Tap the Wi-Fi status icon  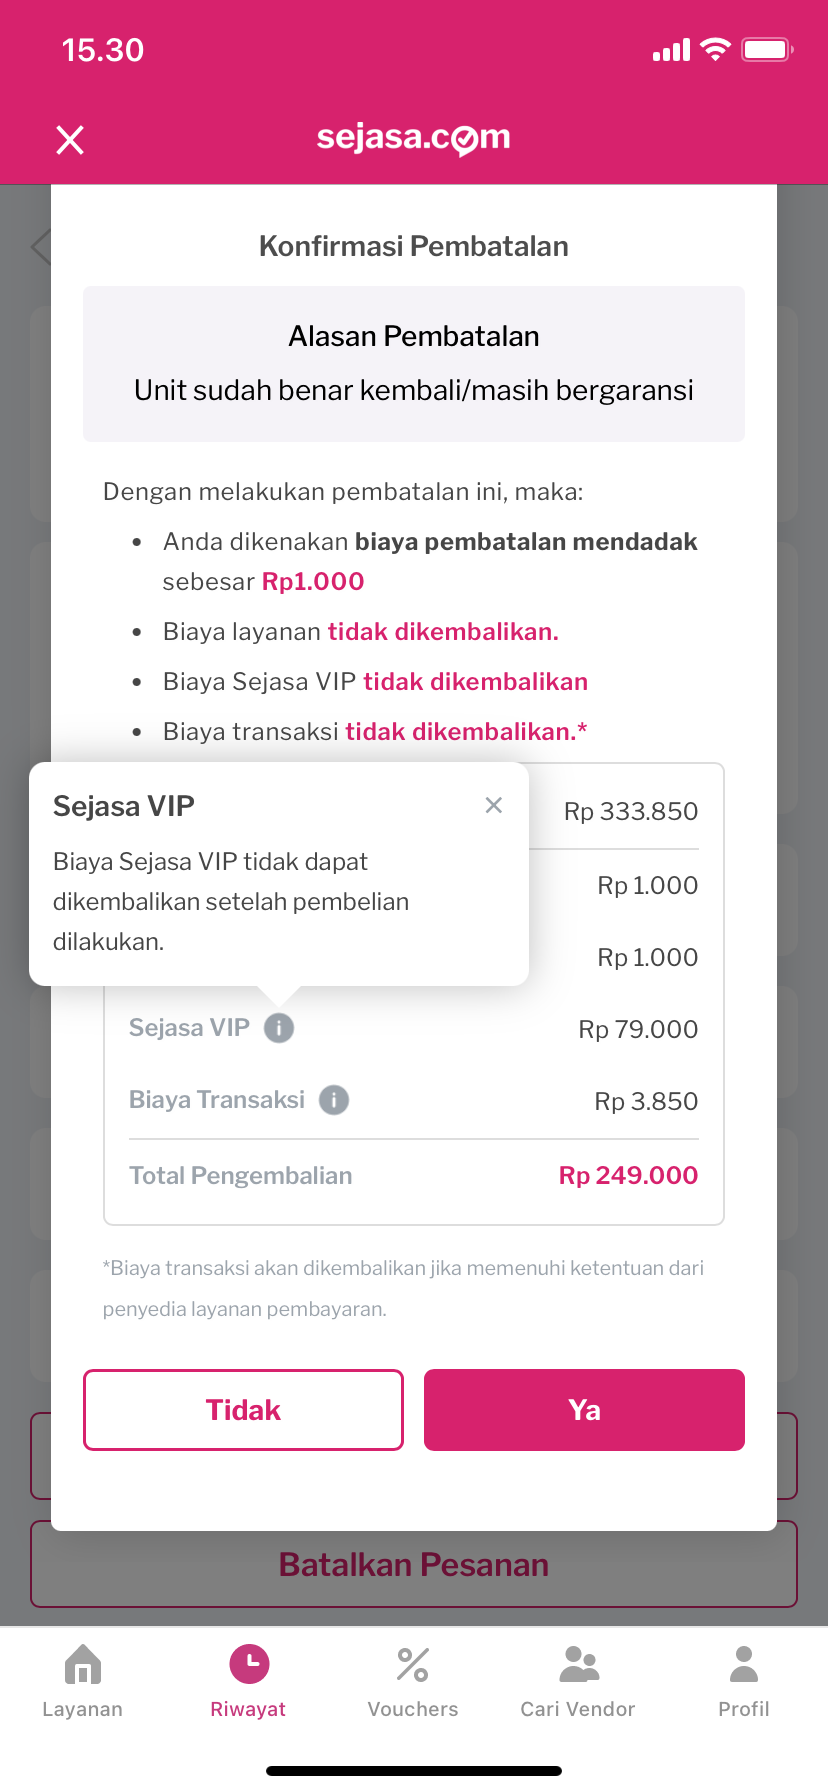pos(715,49)
